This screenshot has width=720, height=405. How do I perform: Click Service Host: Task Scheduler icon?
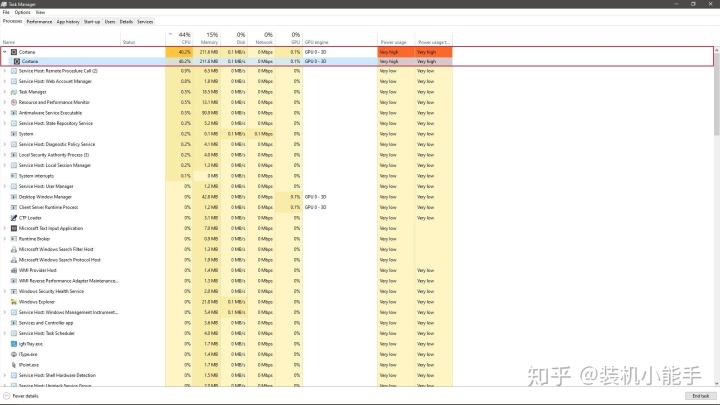[14, 333]
